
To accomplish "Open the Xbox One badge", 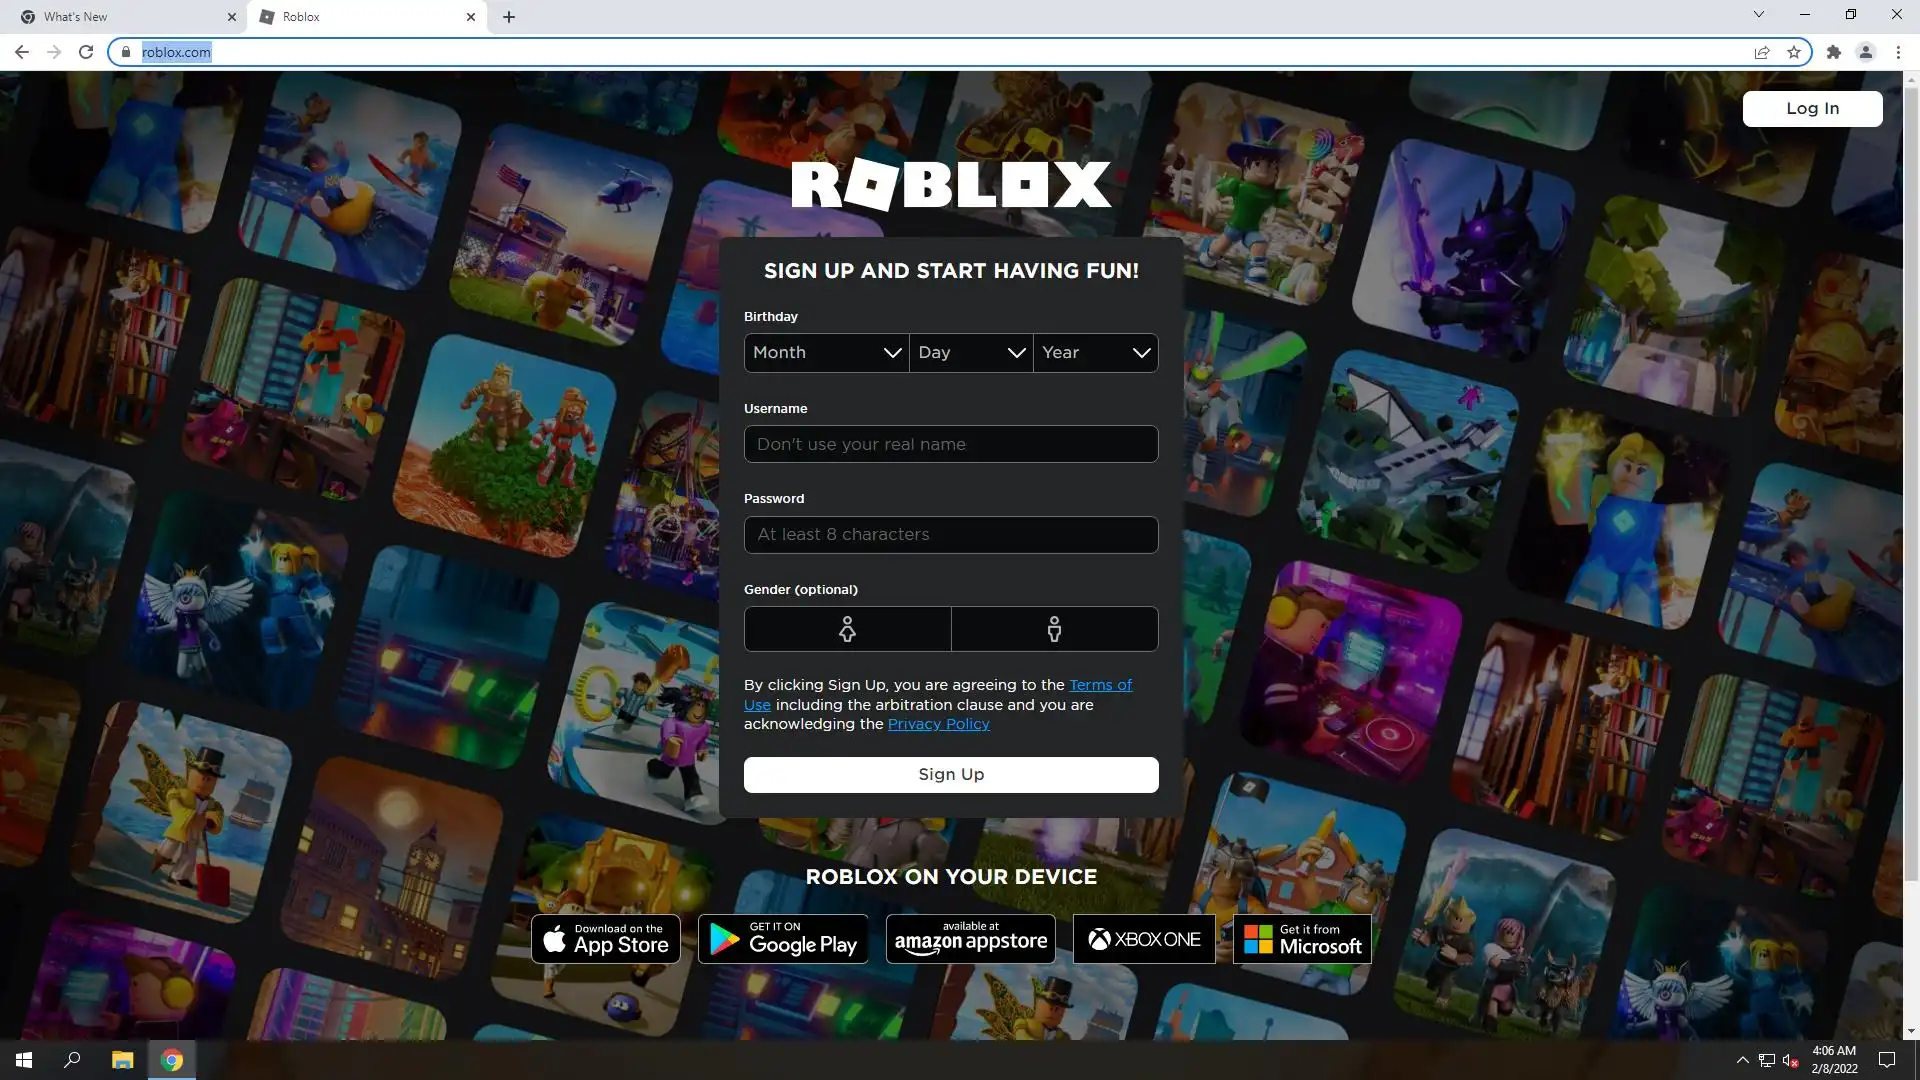I will tap(1144, 939).
